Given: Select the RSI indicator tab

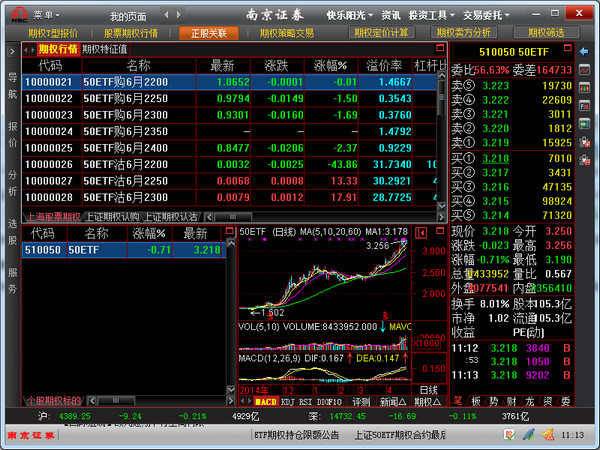Looking at the screenshot, I should [305, 401].
